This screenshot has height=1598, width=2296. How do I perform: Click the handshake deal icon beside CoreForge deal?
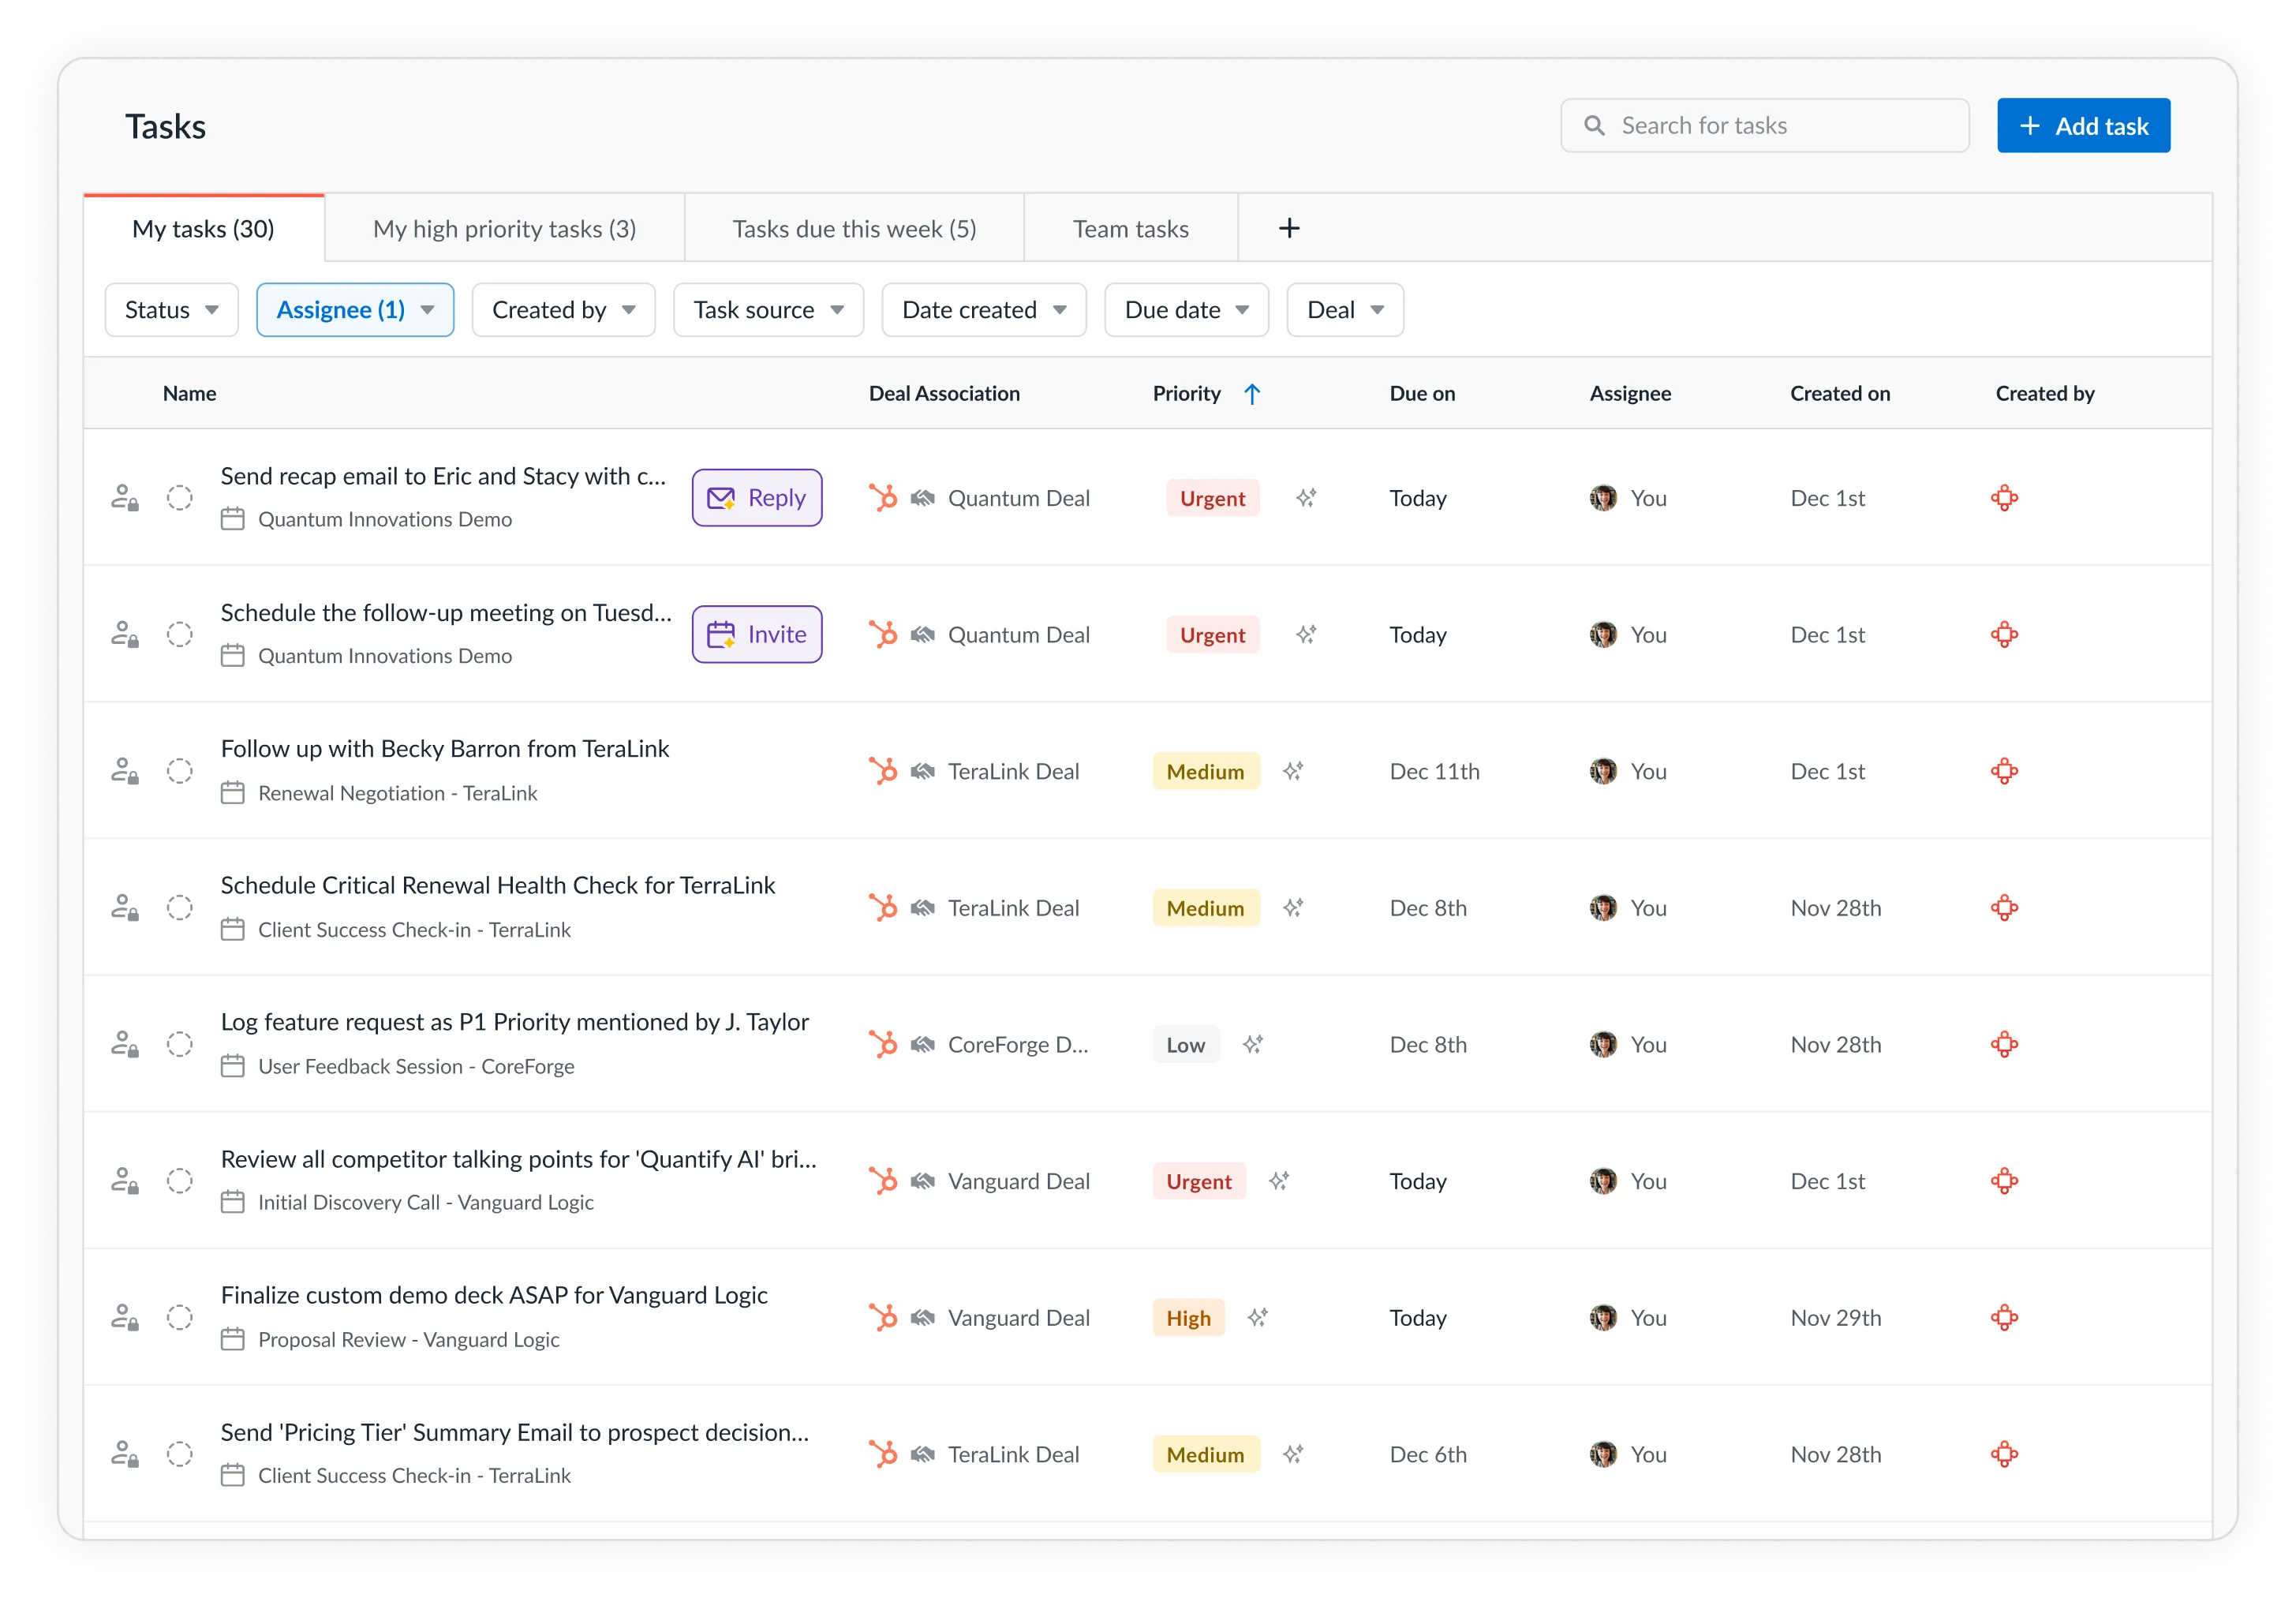[922, 1045]
